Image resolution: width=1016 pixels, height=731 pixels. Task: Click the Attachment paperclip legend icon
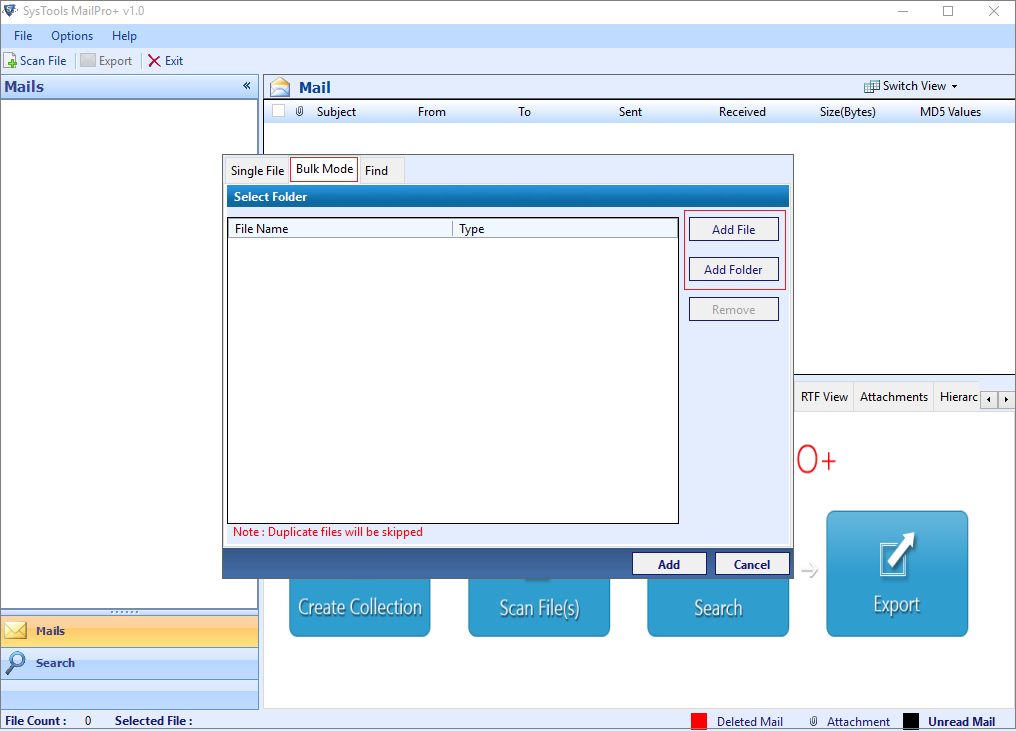click(x=813, y=721)
